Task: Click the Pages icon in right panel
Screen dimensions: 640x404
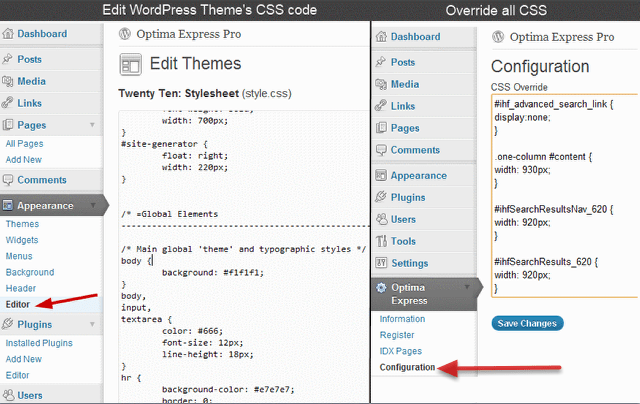Action: 381,128
